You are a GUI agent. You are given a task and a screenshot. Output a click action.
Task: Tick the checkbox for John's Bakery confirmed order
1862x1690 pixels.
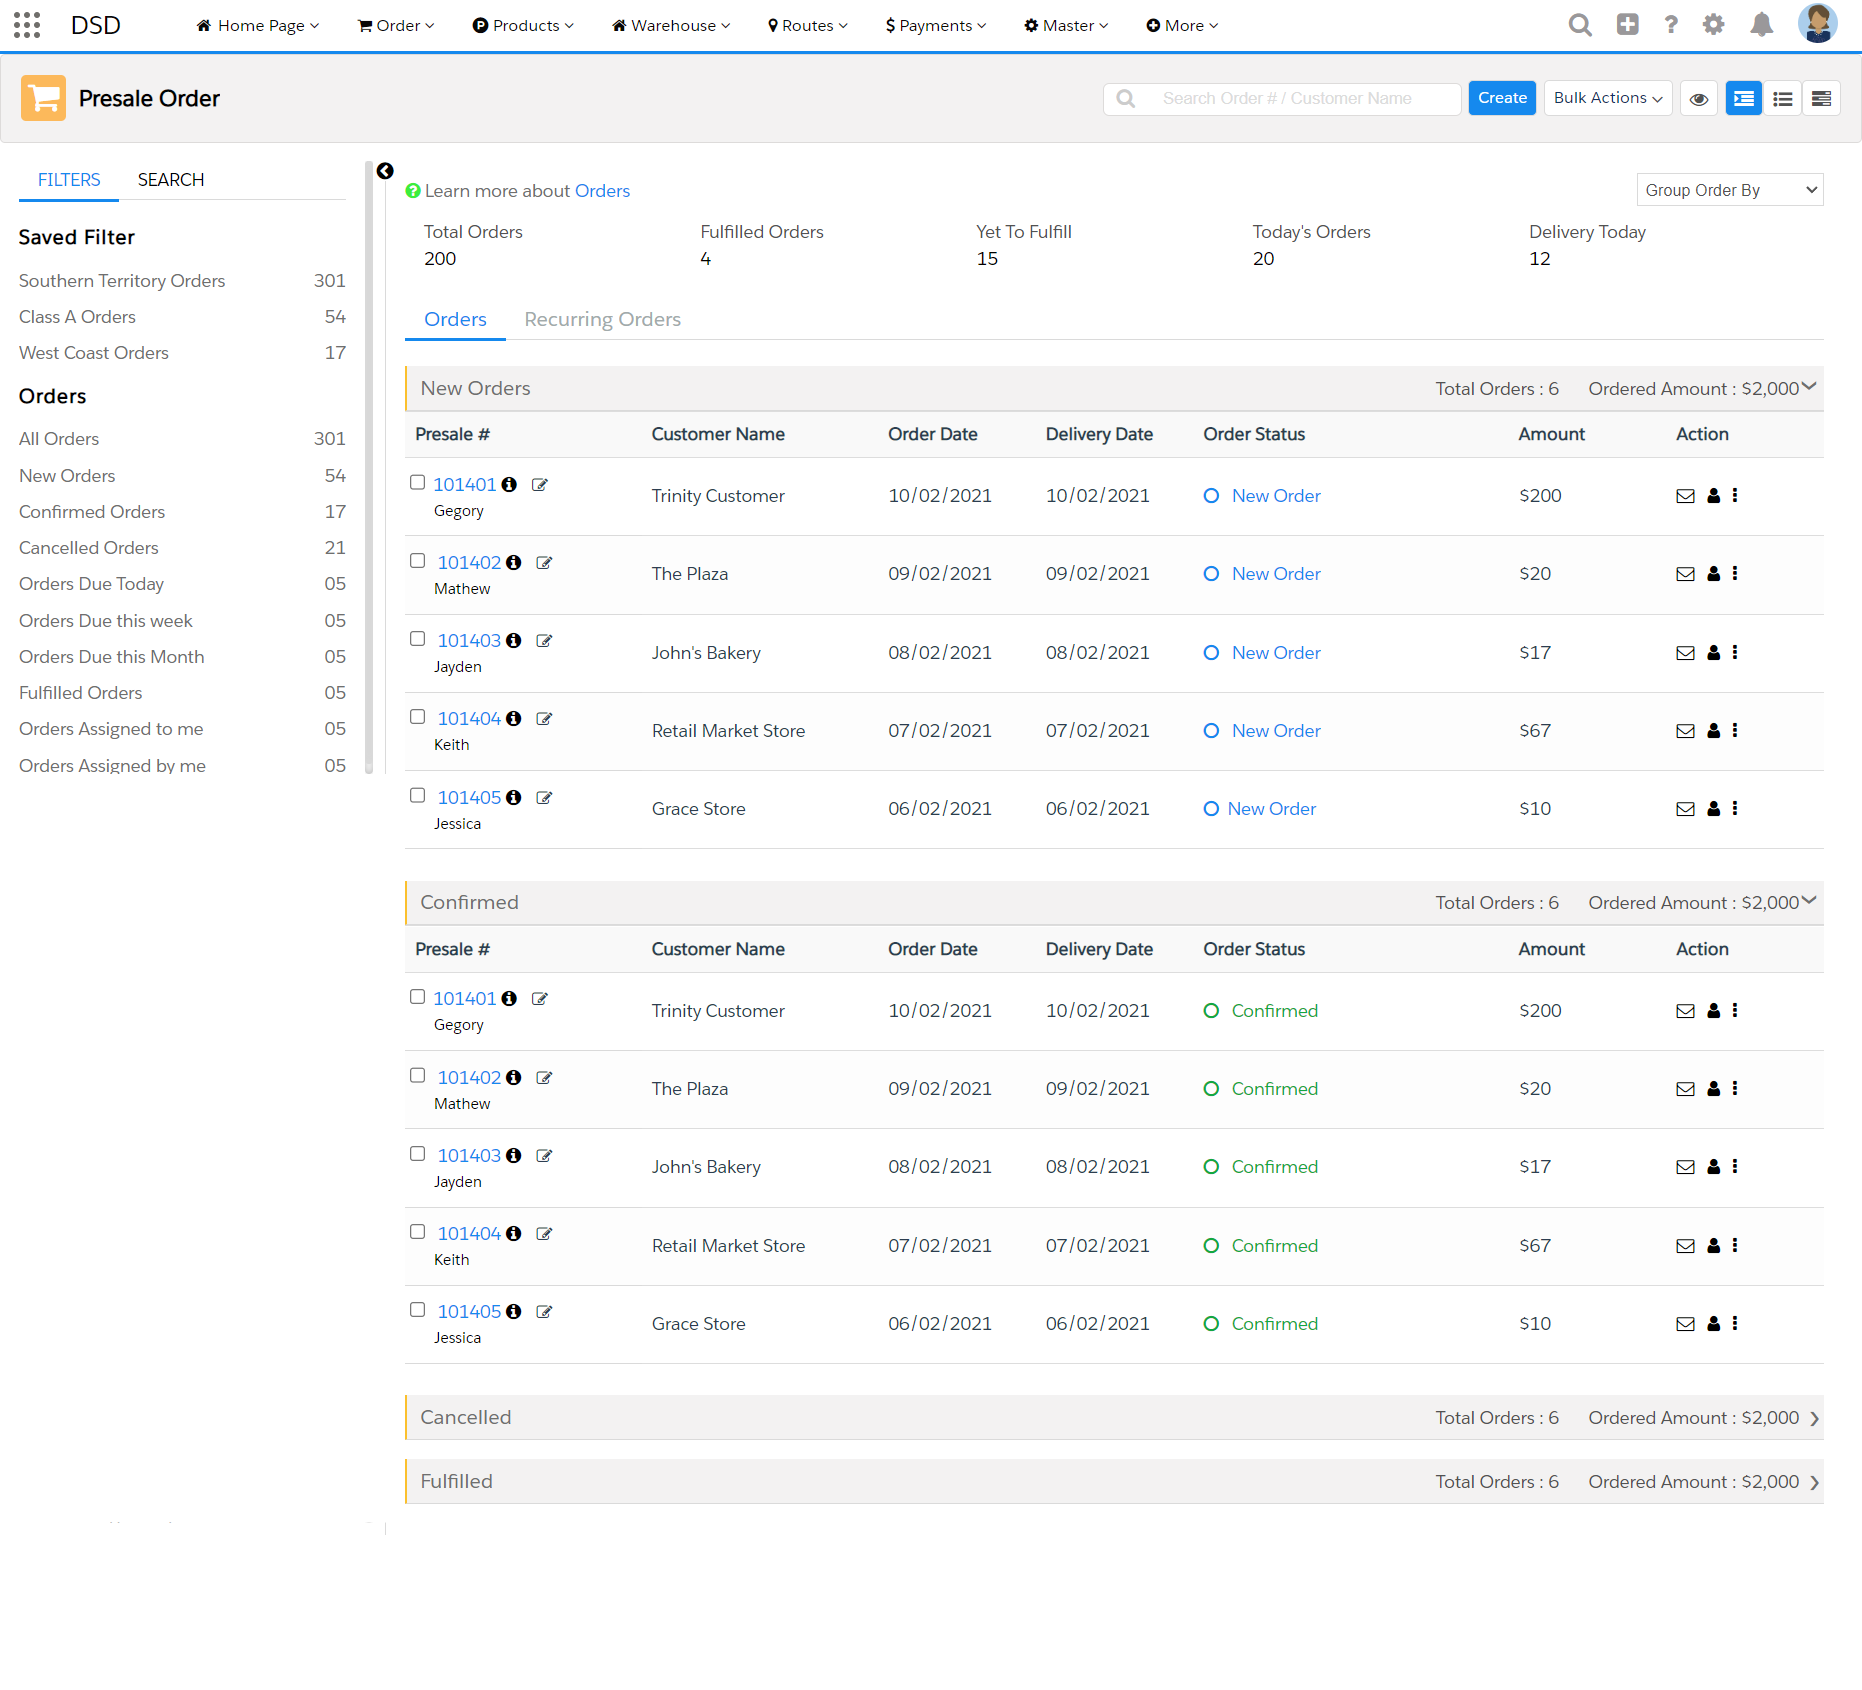pos(417,1153)
